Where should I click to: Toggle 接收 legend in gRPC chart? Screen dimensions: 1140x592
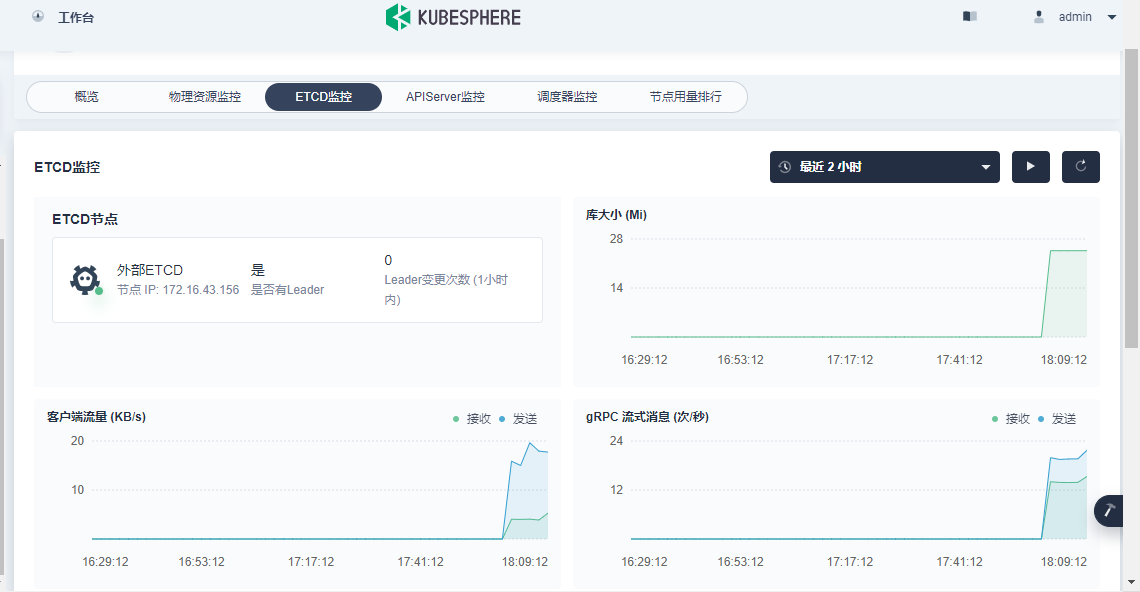coord(1011,419)
